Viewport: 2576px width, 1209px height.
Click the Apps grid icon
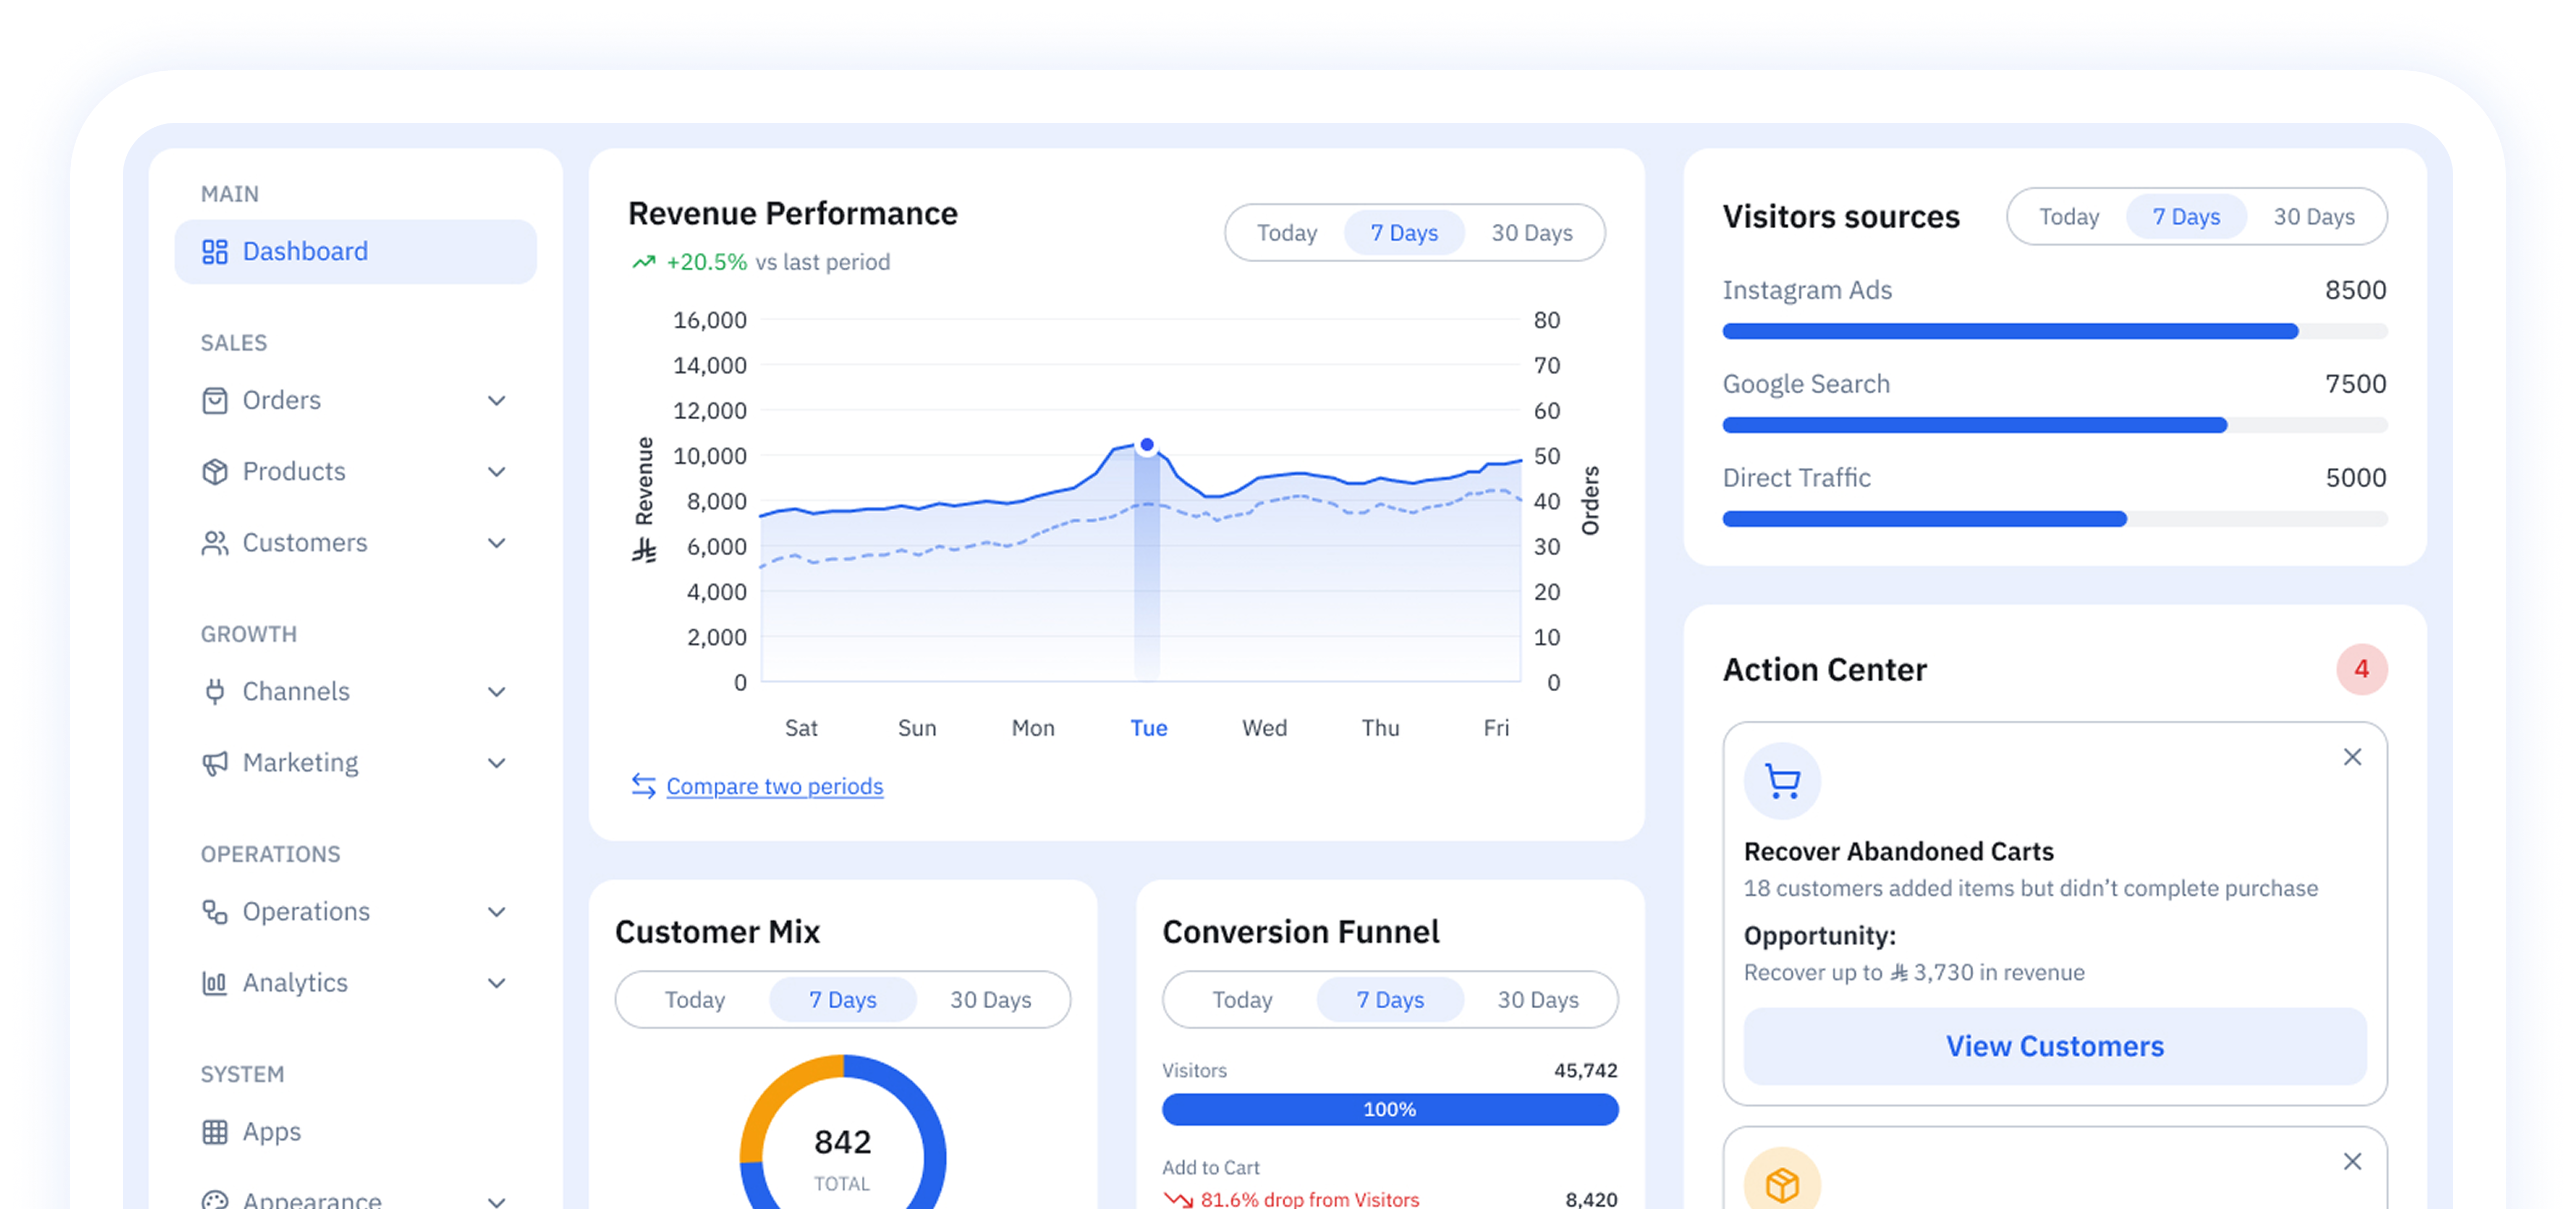[x=214, y=1131]
